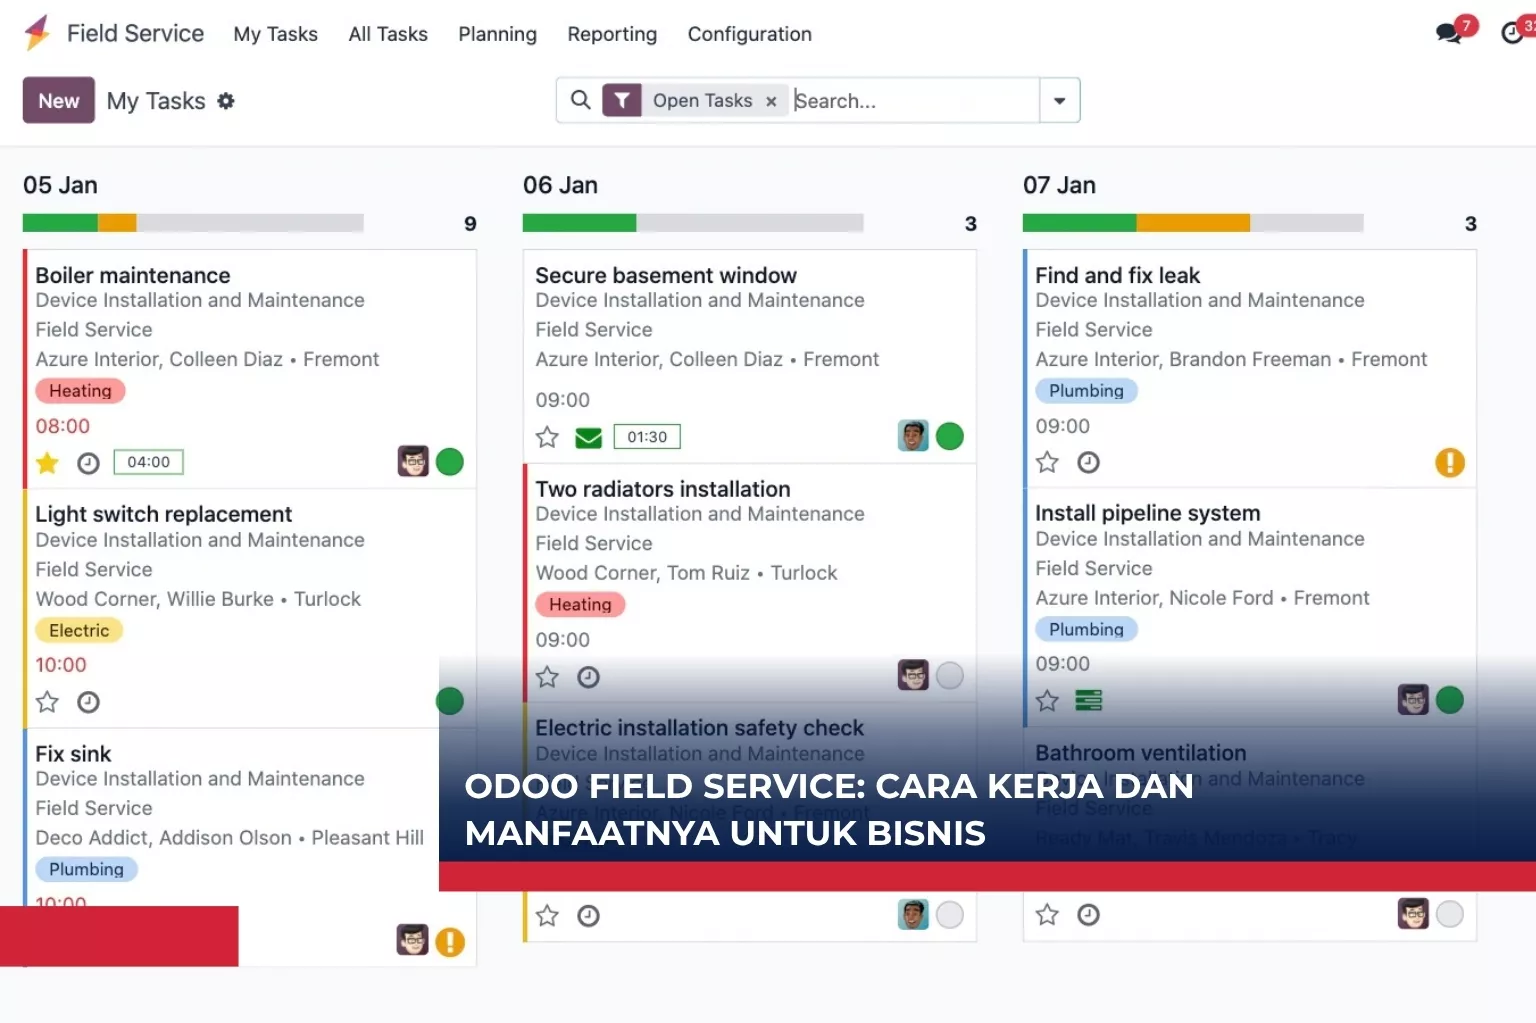1536x1023 pixels.
Task: Open the Configuration menu
Action: [750, 34]
